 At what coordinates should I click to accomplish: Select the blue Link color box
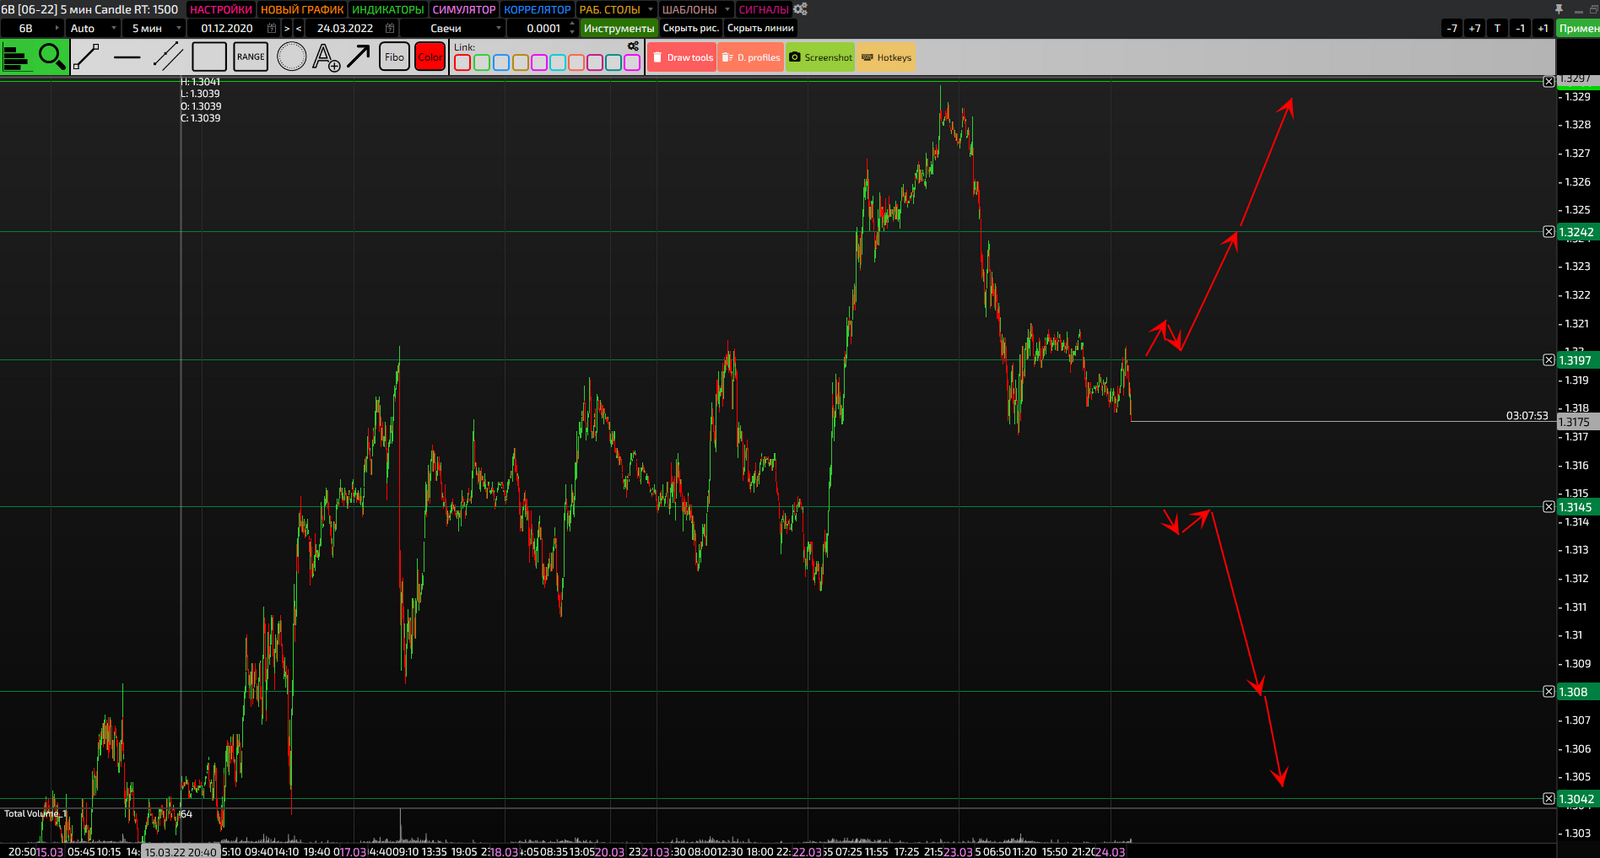pos(500,63)
